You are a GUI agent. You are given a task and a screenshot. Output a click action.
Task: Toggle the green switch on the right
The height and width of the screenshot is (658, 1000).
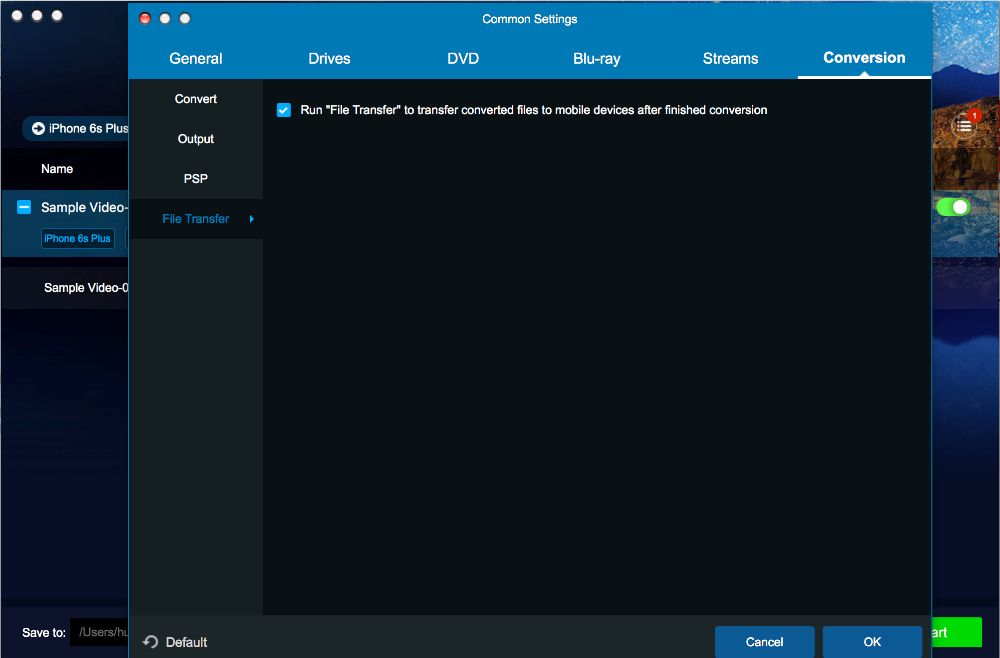[x=952, y=207]
